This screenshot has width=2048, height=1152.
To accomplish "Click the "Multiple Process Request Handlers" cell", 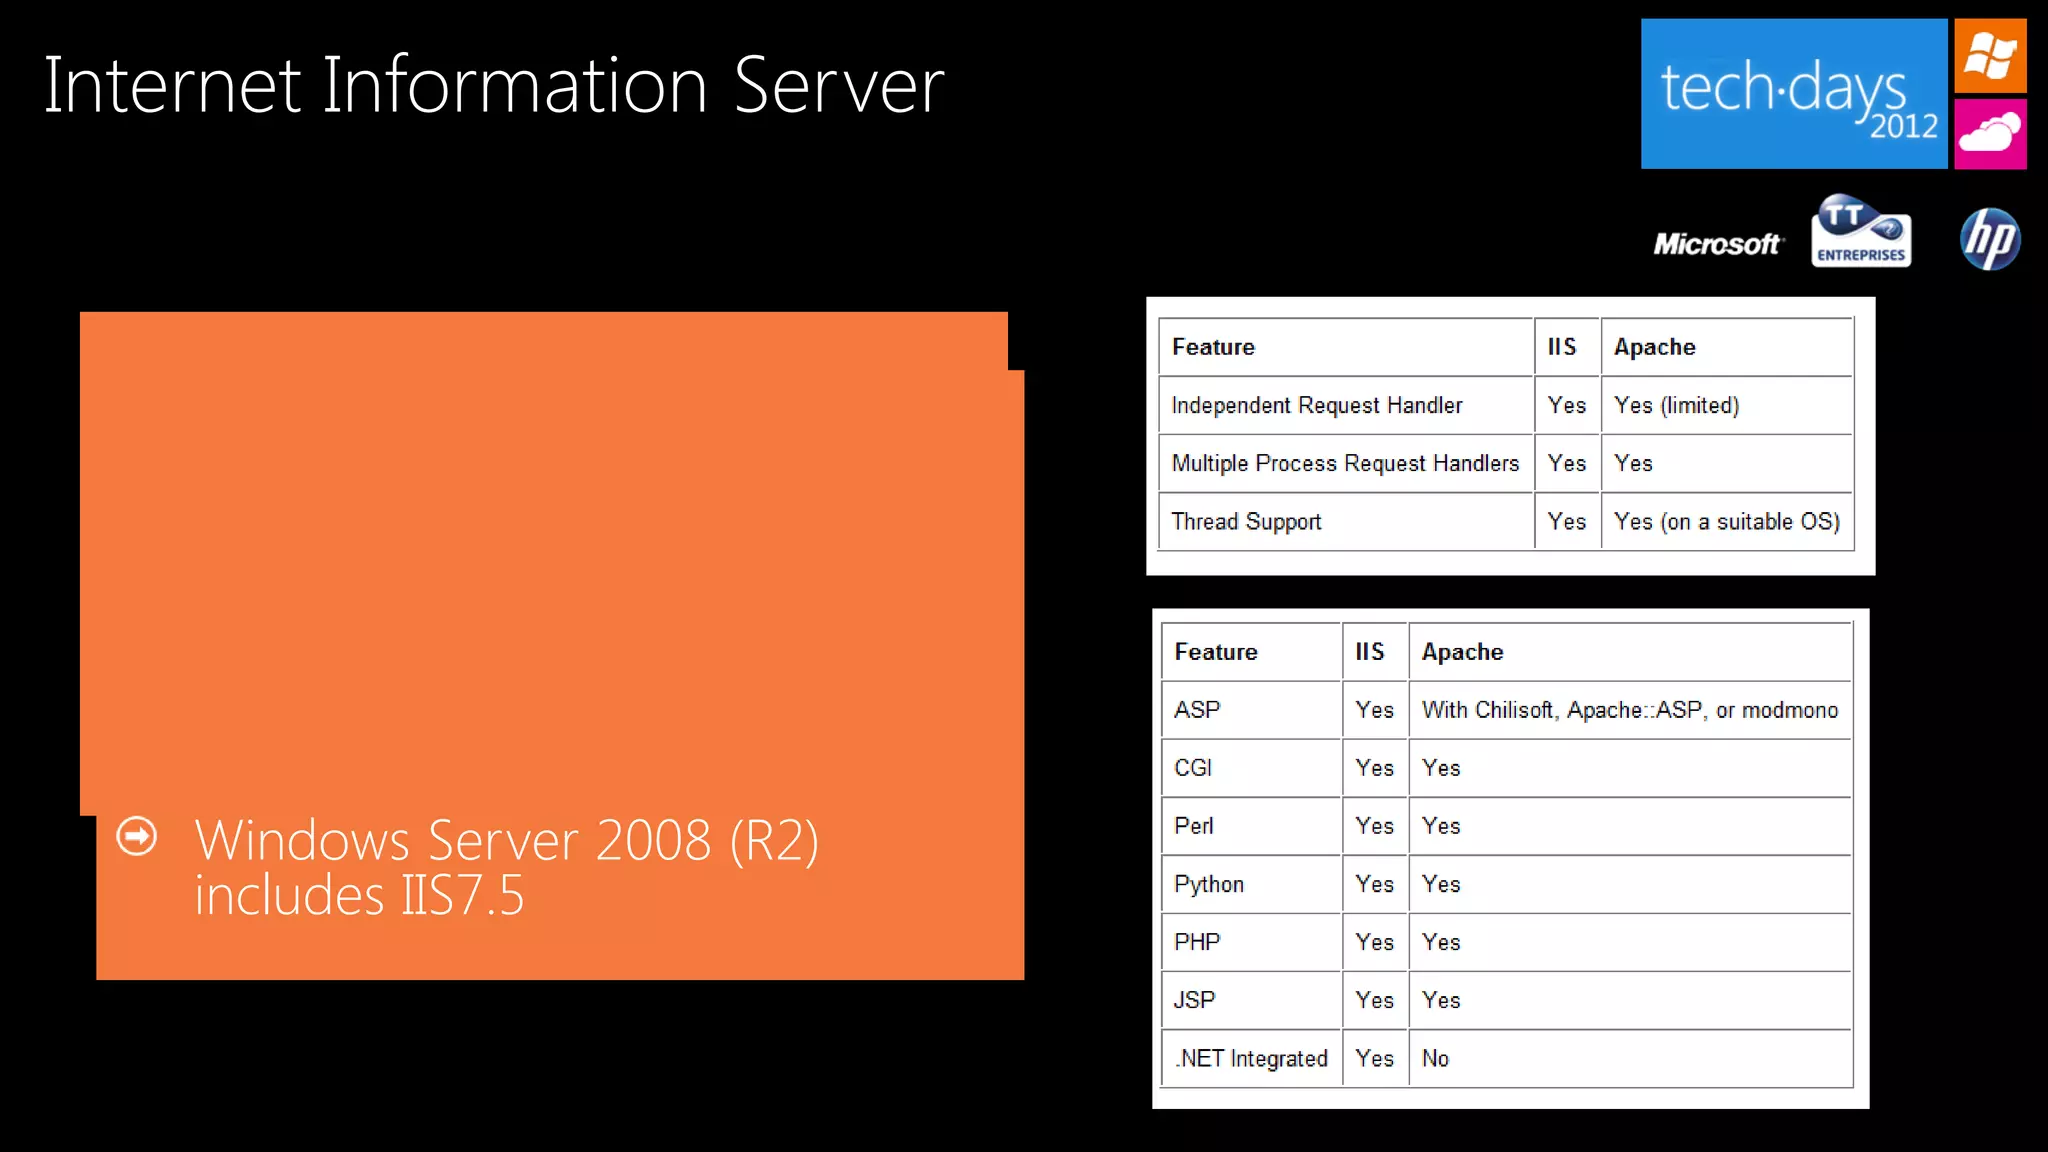I will (1345, 463).
